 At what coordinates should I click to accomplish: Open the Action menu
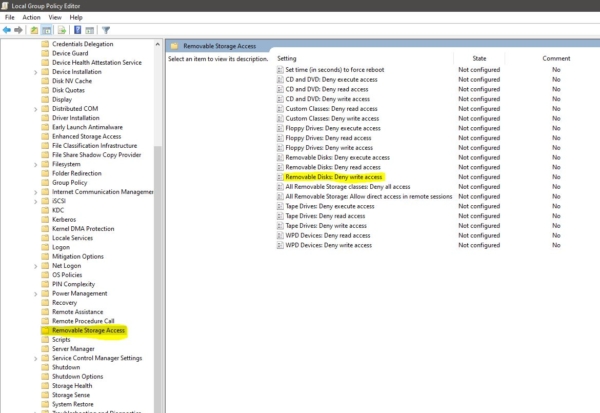coord(31,17)
